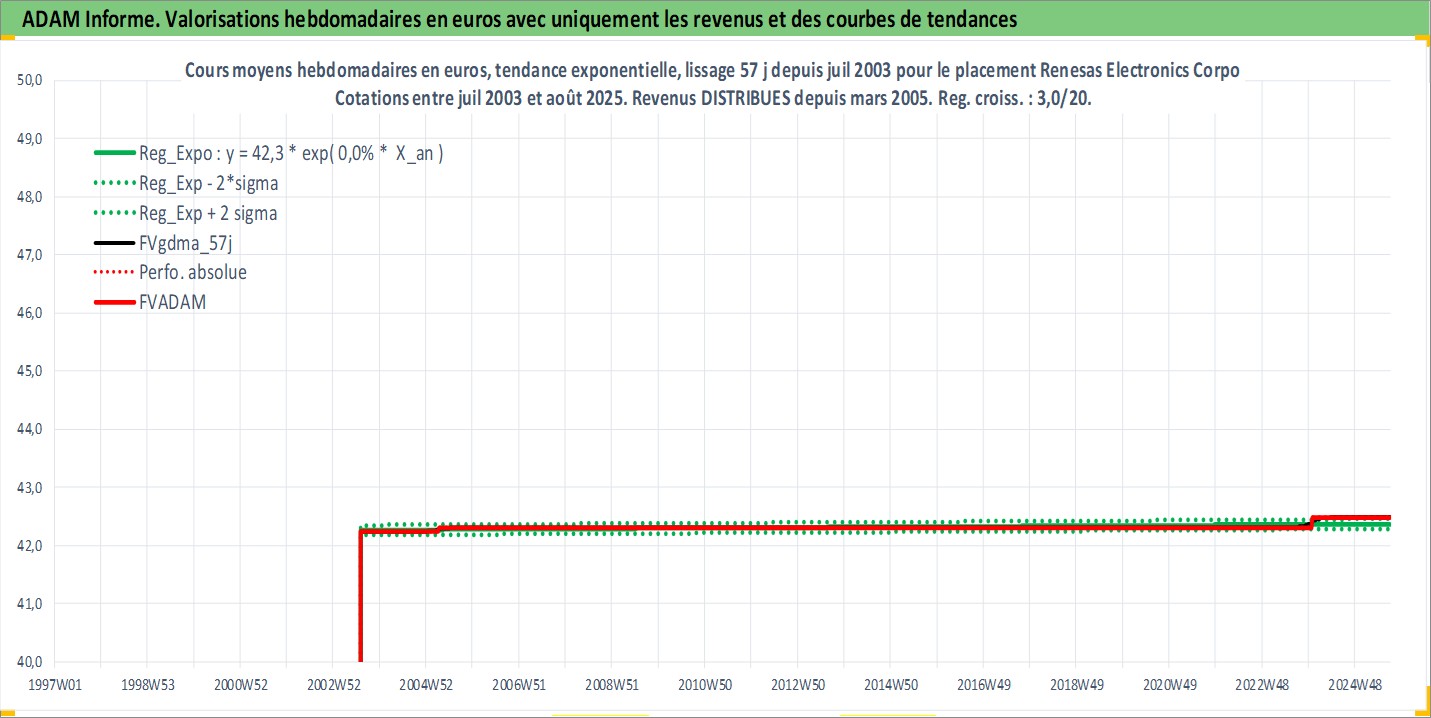Click the x-axis label 2008W51
Viewport: 1431px width, 718px height.
click(611, 685)
